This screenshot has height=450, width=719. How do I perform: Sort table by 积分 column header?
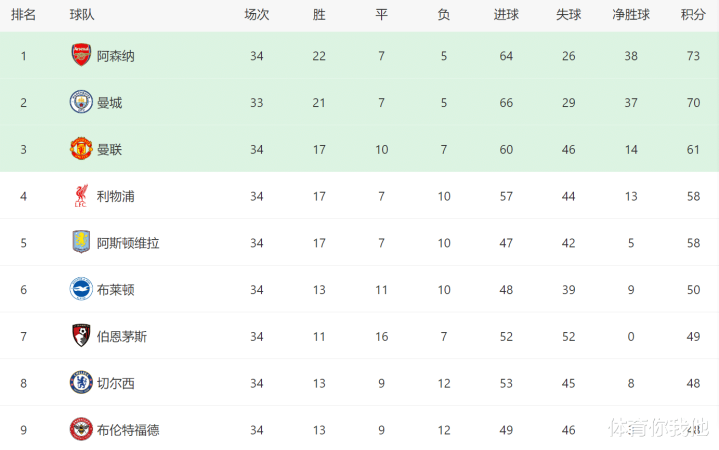pos(692,15)
